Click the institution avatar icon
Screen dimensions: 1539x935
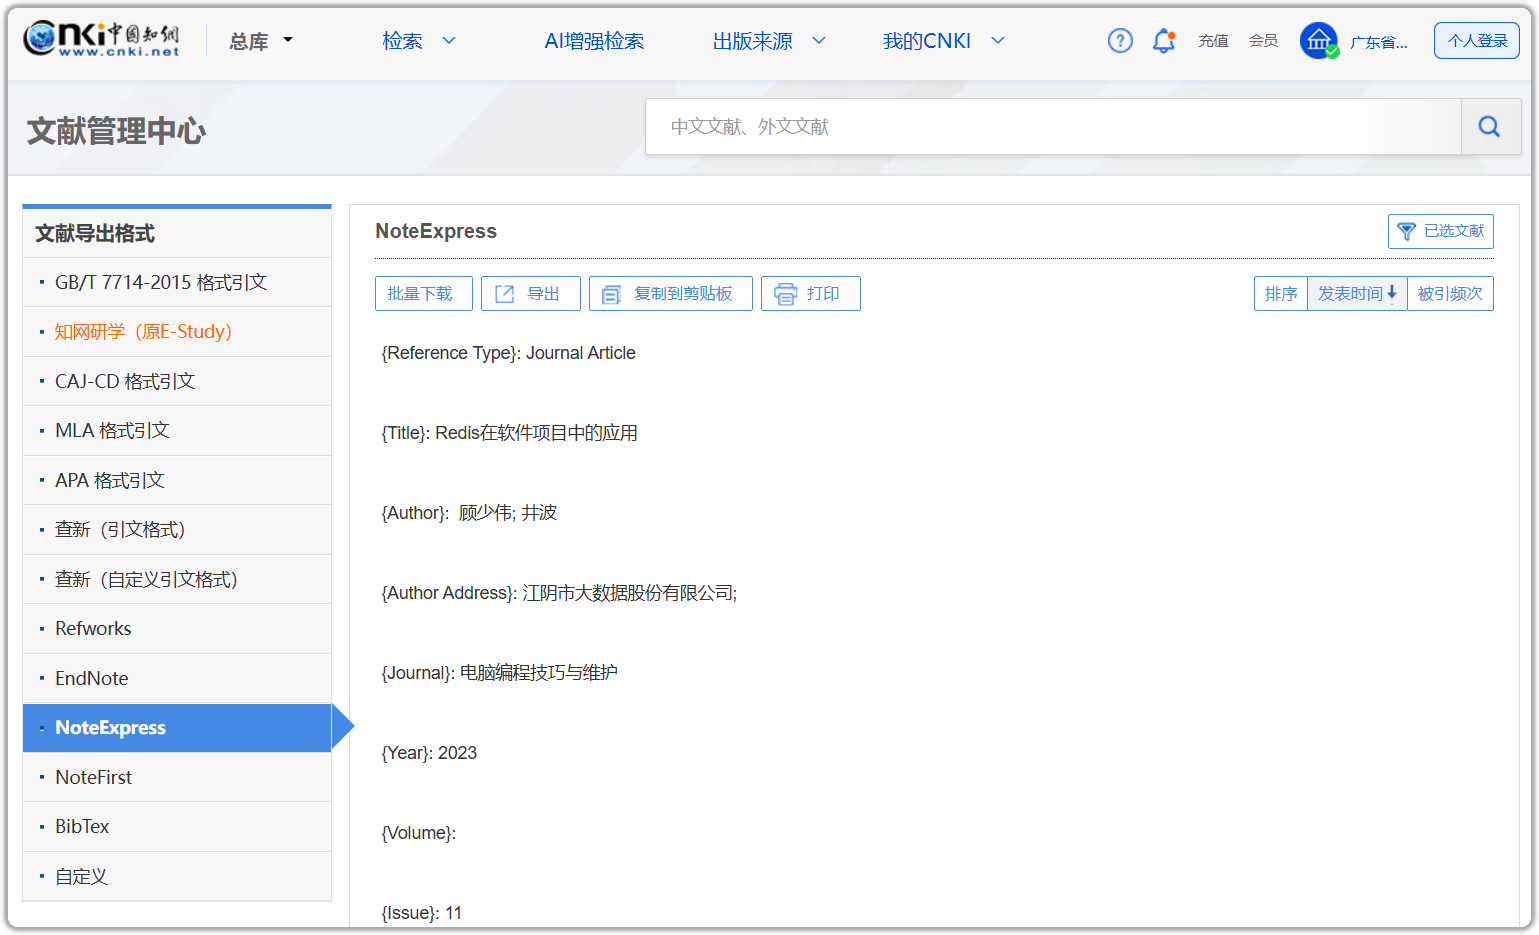click(x=1319, y=41)
